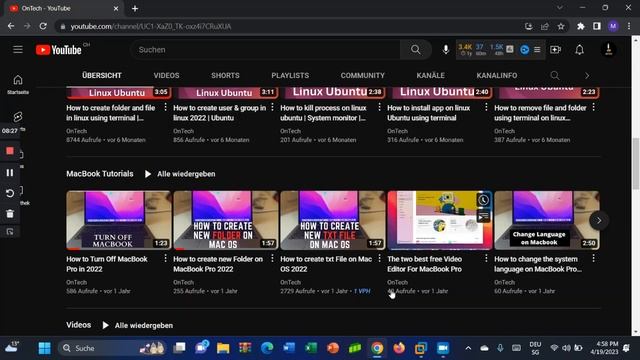Open Startseite in the sidebar

(x=18, y=84)
